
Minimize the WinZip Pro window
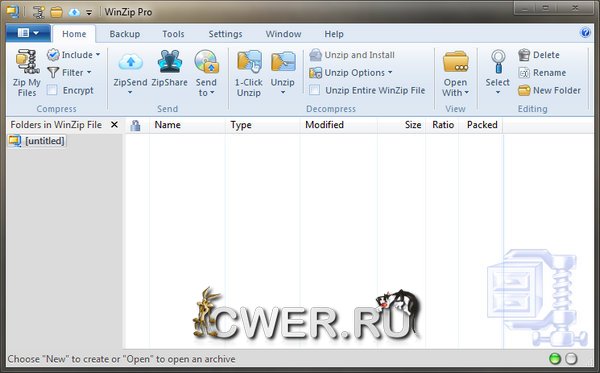526,8
